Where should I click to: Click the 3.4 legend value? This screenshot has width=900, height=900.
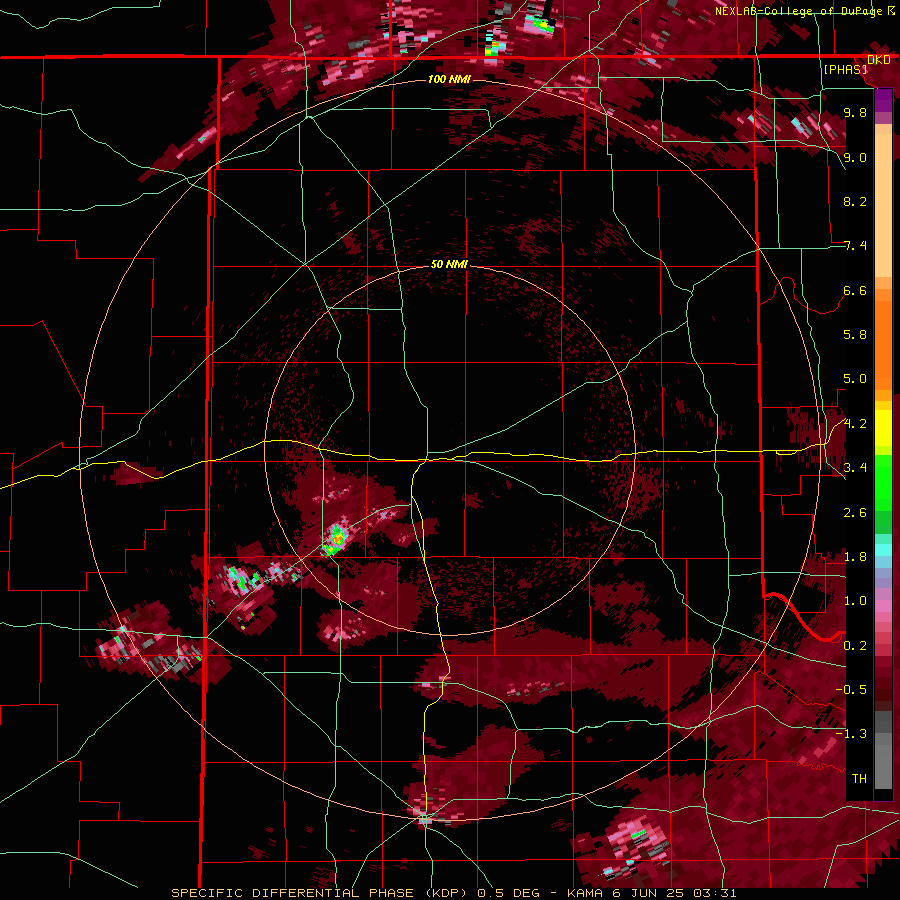(855, 468)
